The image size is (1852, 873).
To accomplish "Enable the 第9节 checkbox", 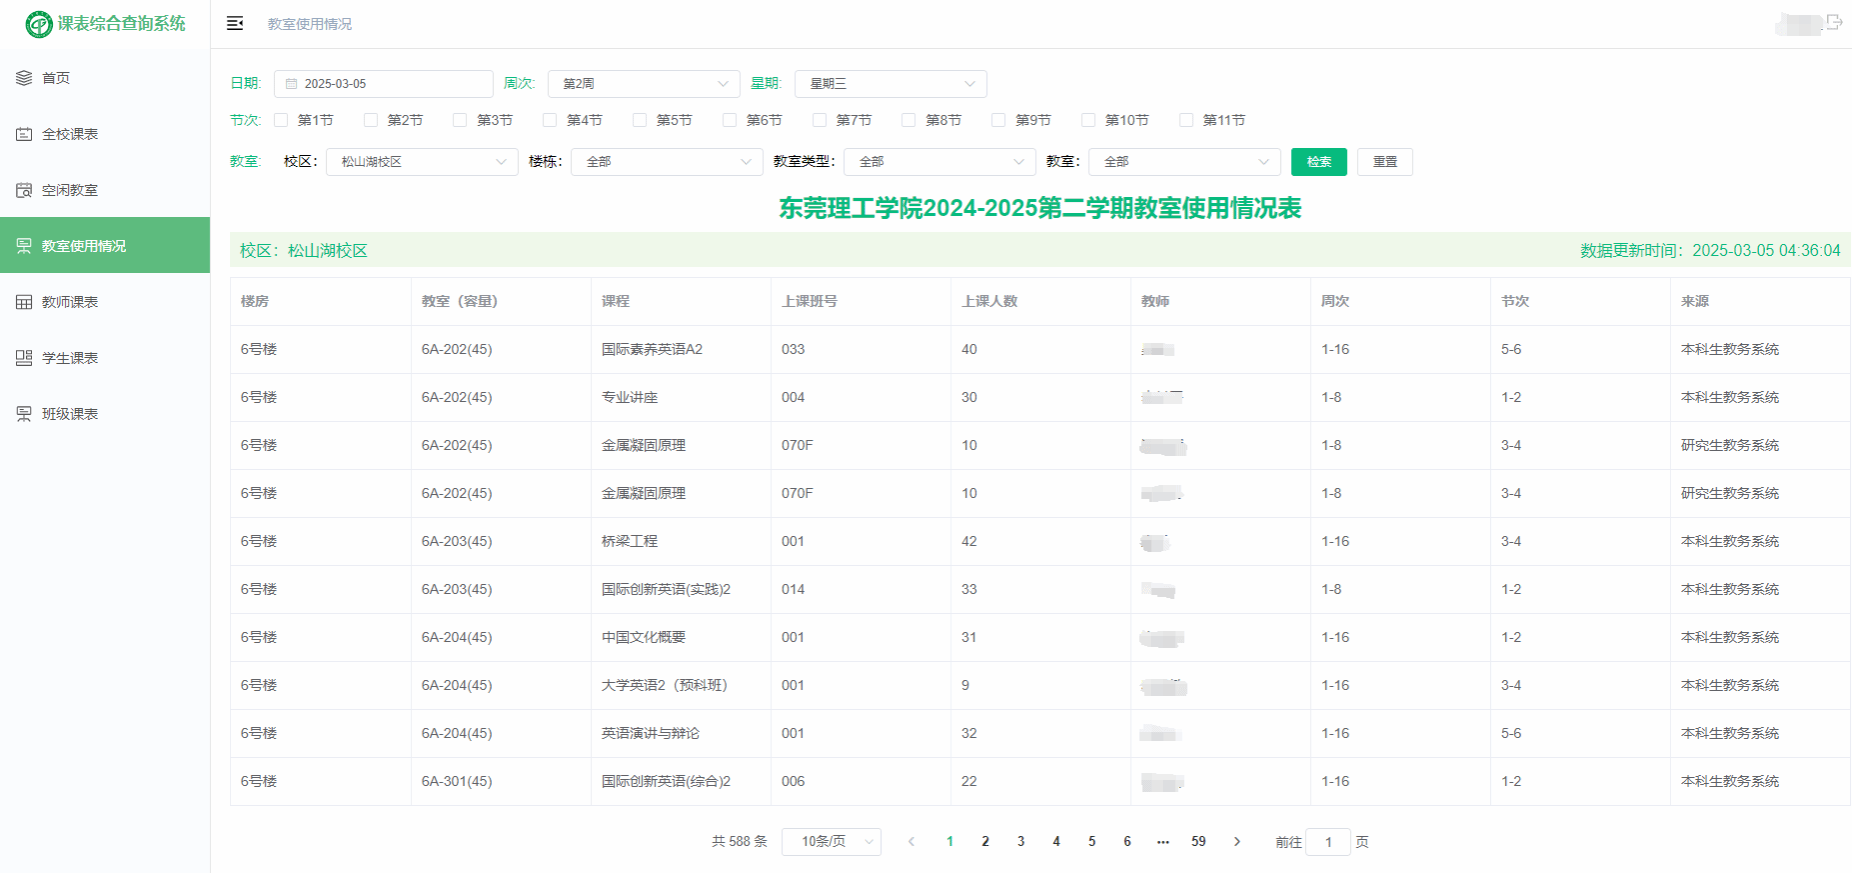I will pos(999,120).
